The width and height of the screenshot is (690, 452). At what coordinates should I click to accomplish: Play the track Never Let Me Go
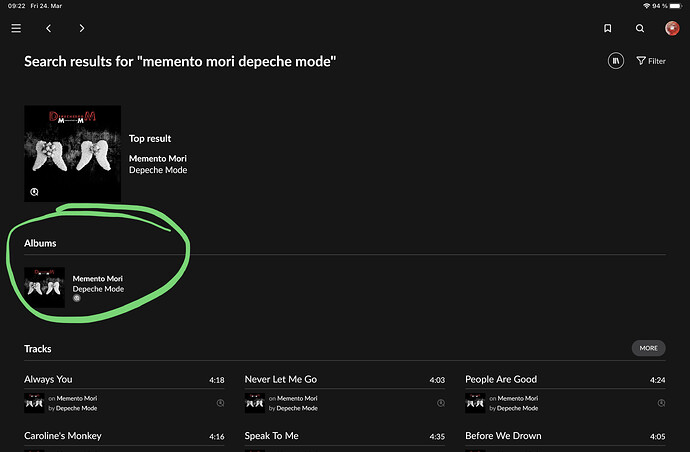[280, 380]
